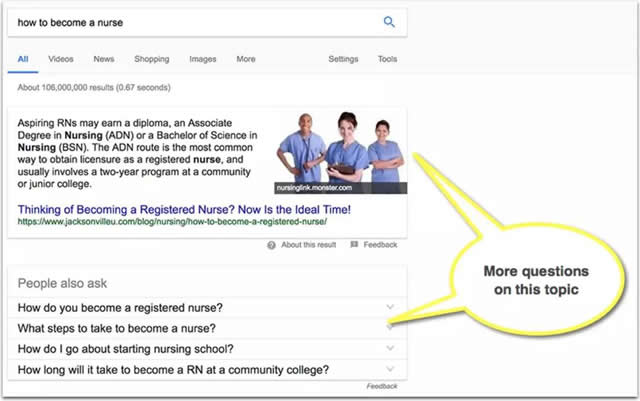The height and width of the screenshot is (401, 640).
Task: Expand "What steps to take to become a nurse?"
Action: click(x=390, y=328)
